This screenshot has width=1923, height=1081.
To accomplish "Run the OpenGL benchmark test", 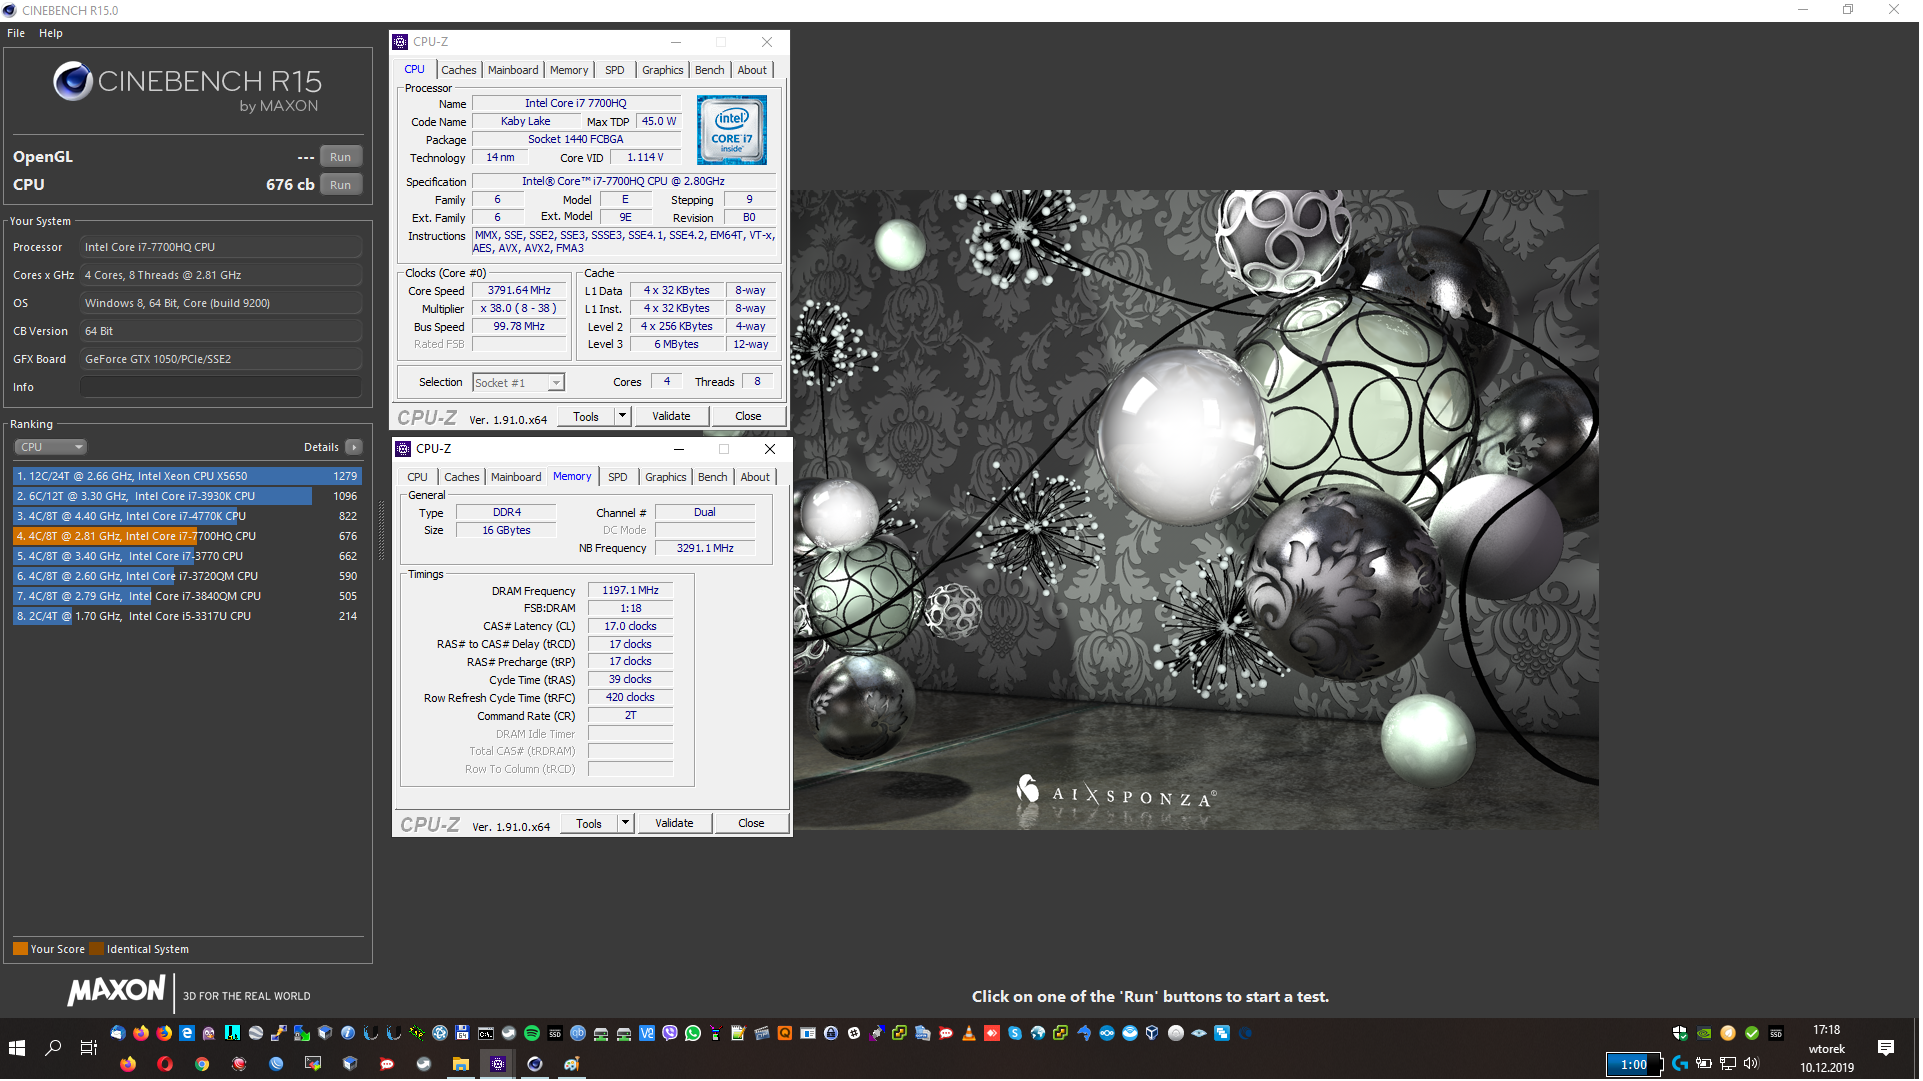I will coord(341,157).
